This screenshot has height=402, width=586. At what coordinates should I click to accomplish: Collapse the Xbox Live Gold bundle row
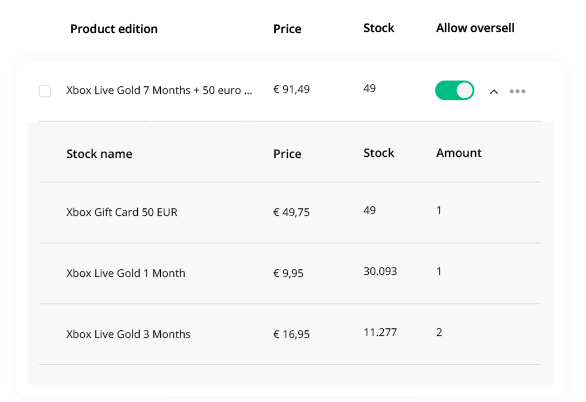(494, 92)
